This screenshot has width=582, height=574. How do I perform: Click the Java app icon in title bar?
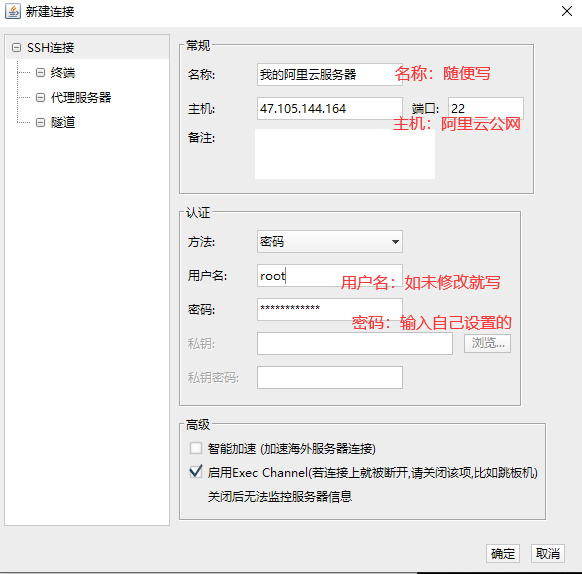pos(13,12)
